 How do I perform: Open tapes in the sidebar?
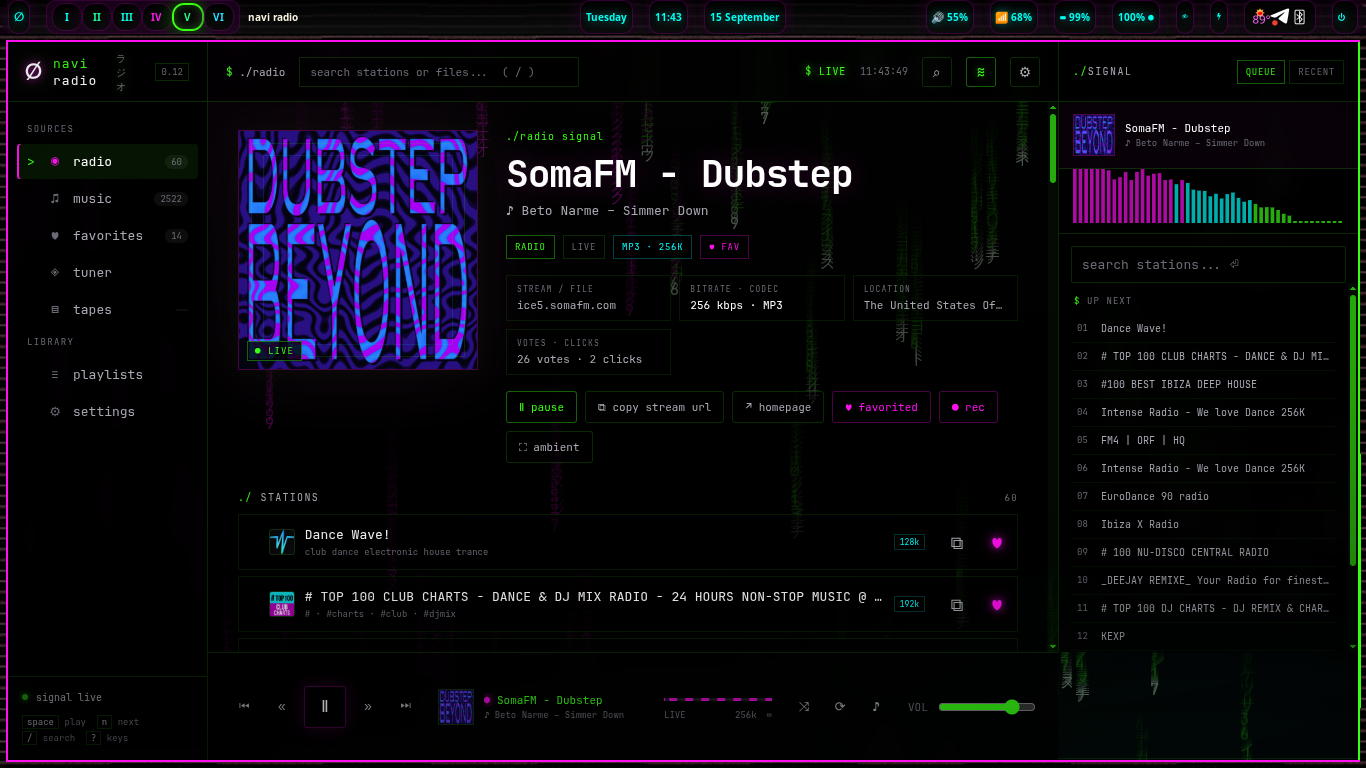click(x=108, y=309)
